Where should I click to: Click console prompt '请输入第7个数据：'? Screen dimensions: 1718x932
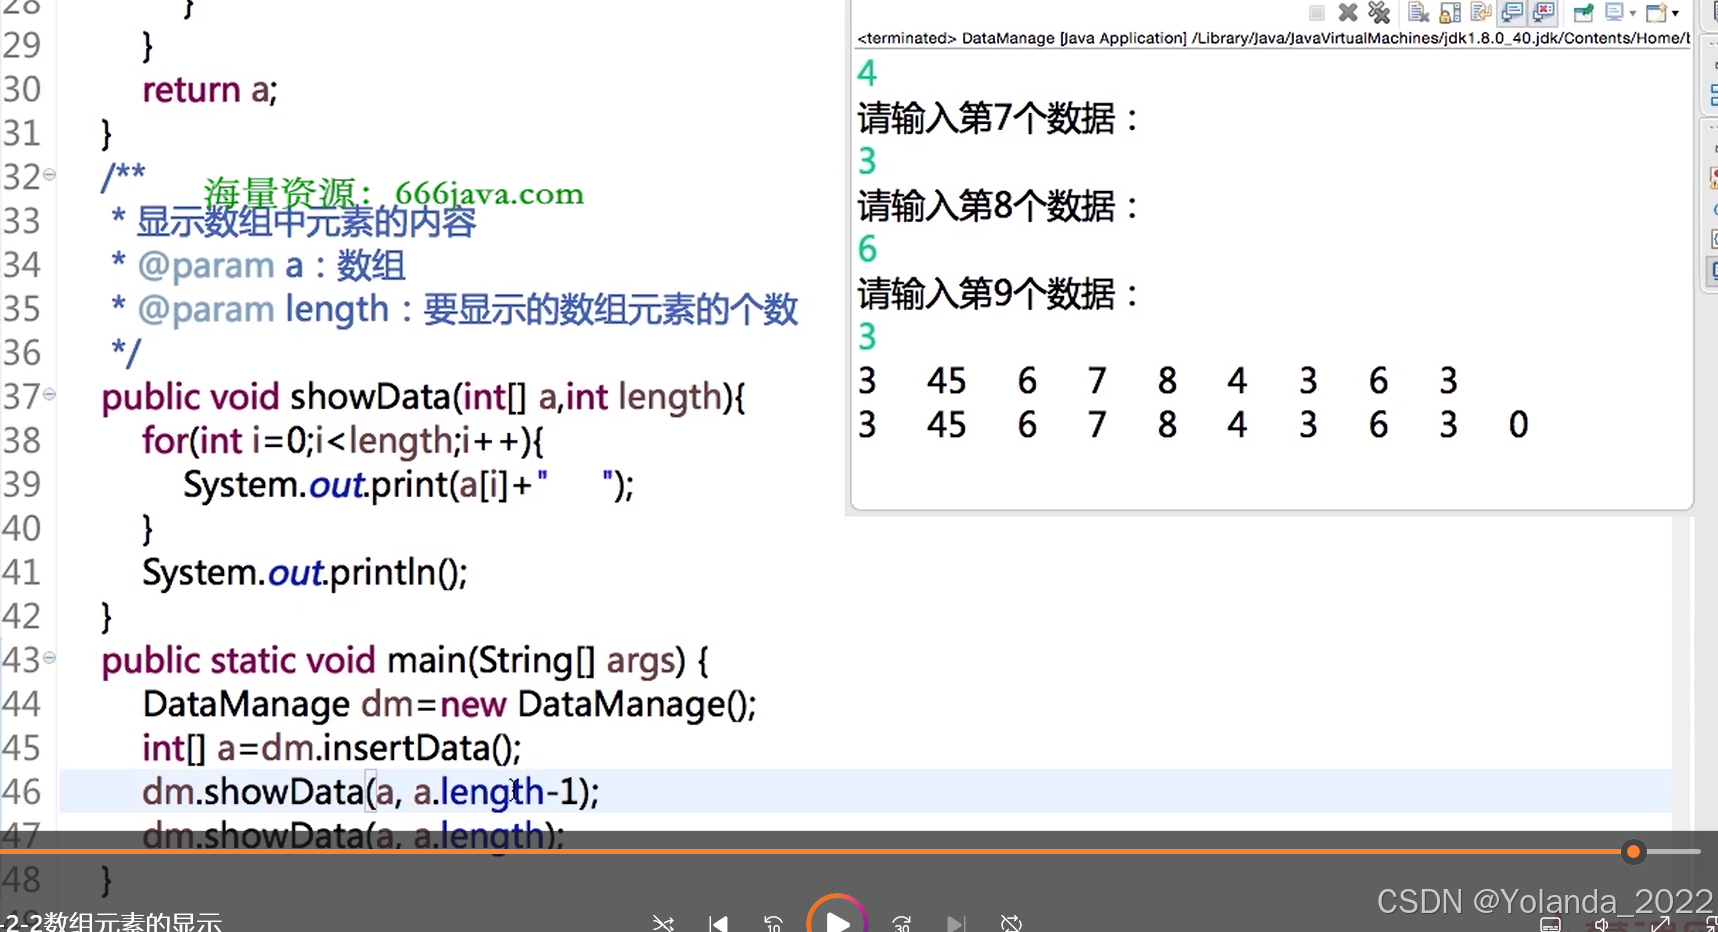[x=998, y=119]
